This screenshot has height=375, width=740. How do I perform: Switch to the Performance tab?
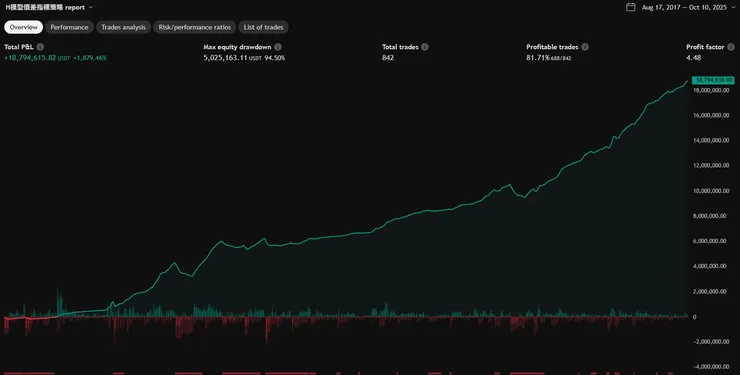(69, 27)
